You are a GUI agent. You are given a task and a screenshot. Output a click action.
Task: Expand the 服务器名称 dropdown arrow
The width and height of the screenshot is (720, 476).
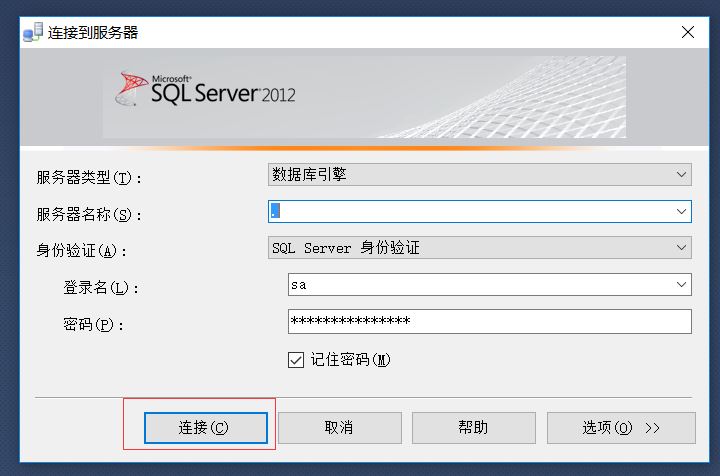682,212
